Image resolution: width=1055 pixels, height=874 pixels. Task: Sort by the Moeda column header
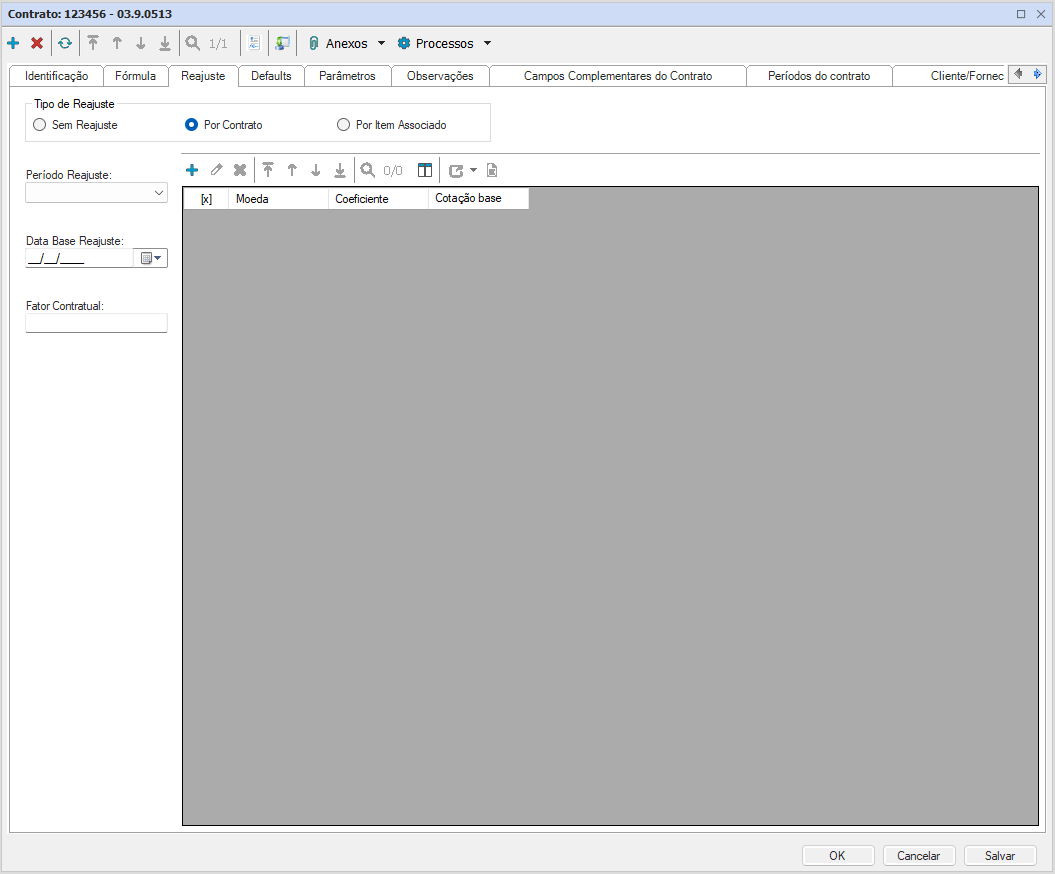279,199
